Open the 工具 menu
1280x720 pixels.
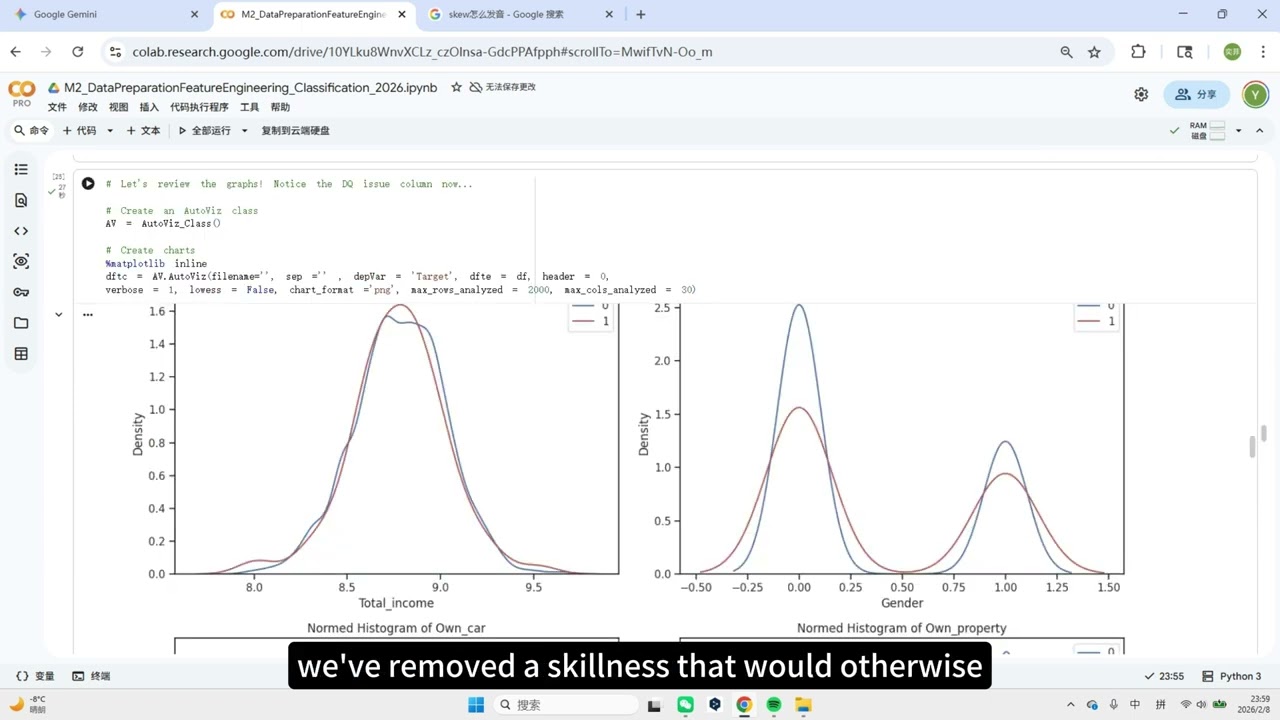[x=249, y=107]
